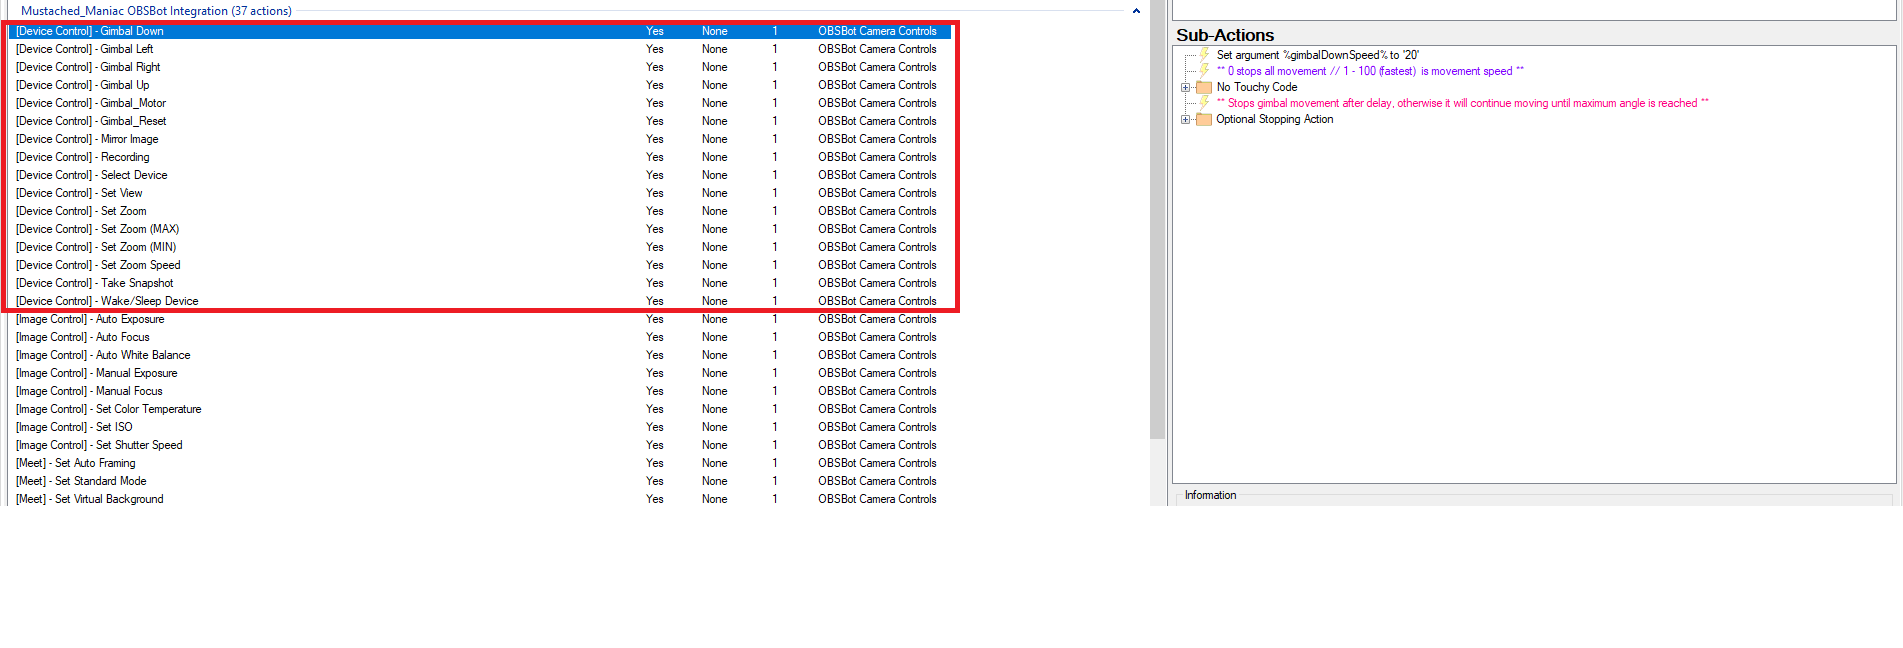
Task: Click lightning icon of purple movement speed comment
Action: point(1205,71)
